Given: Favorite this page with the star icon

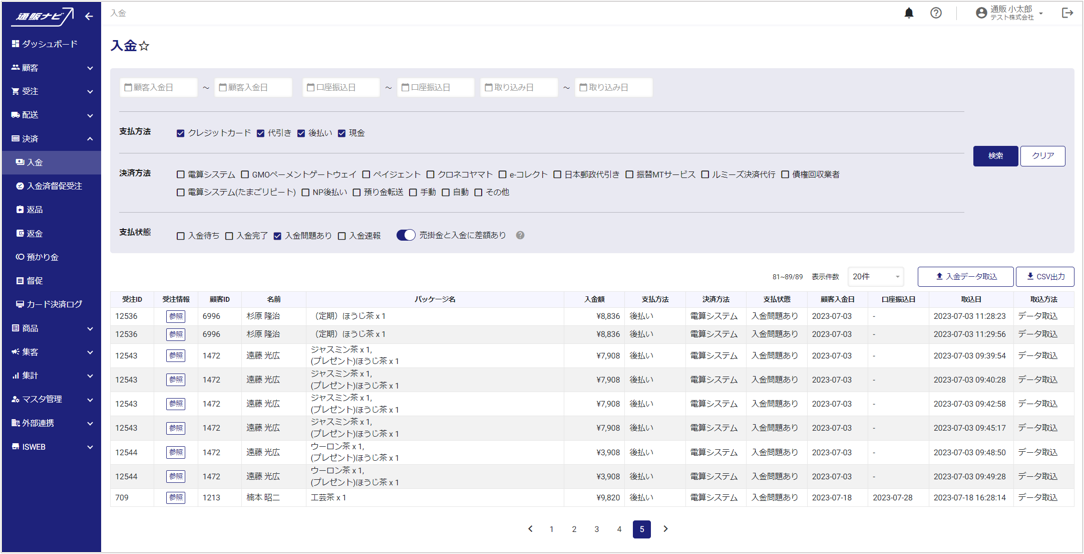Looking at the screenshot, I should tap(144, 46).
